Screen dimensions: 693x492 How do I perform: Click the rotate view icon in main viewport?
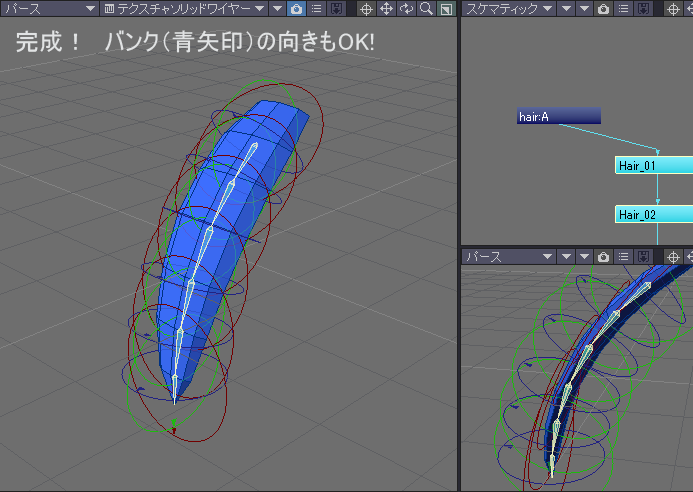406,8
